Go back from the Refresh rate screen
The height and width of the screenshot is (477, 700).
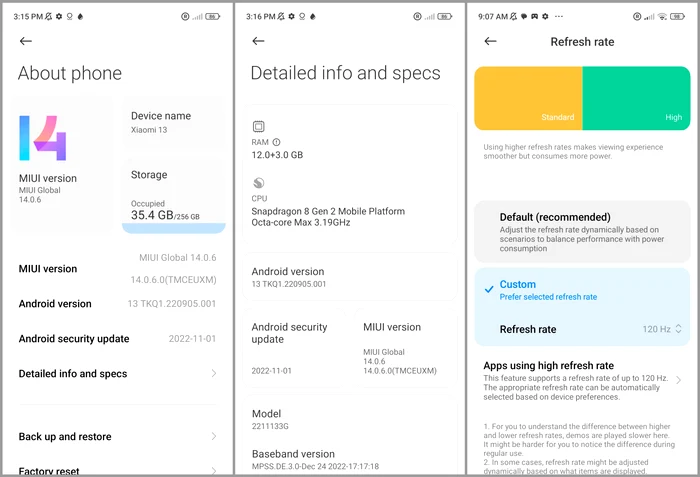(491, 41)
